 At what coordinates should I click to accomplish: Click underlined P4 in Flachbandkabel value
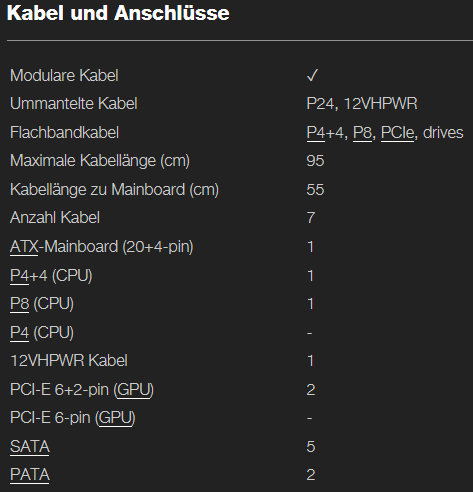click(316, 133)
